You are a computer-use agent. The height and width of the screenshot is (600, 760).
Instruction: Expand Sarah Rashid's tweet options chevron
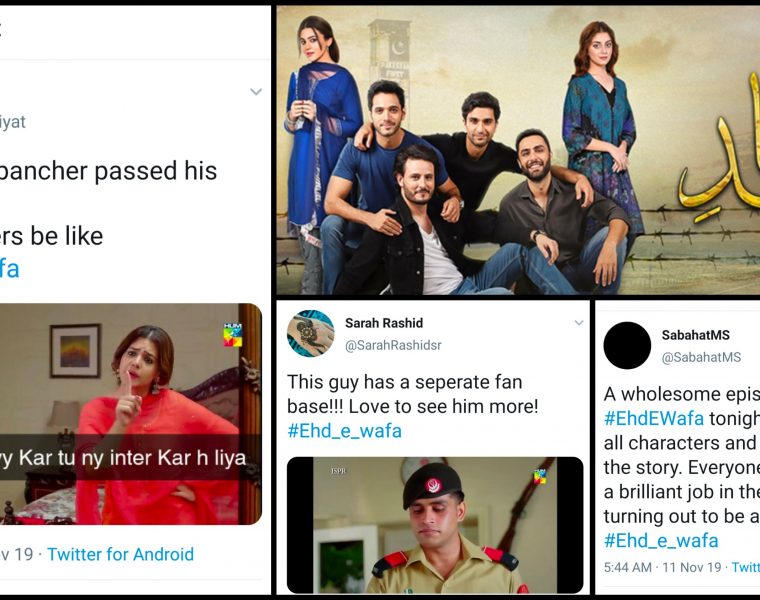(578, 323)
